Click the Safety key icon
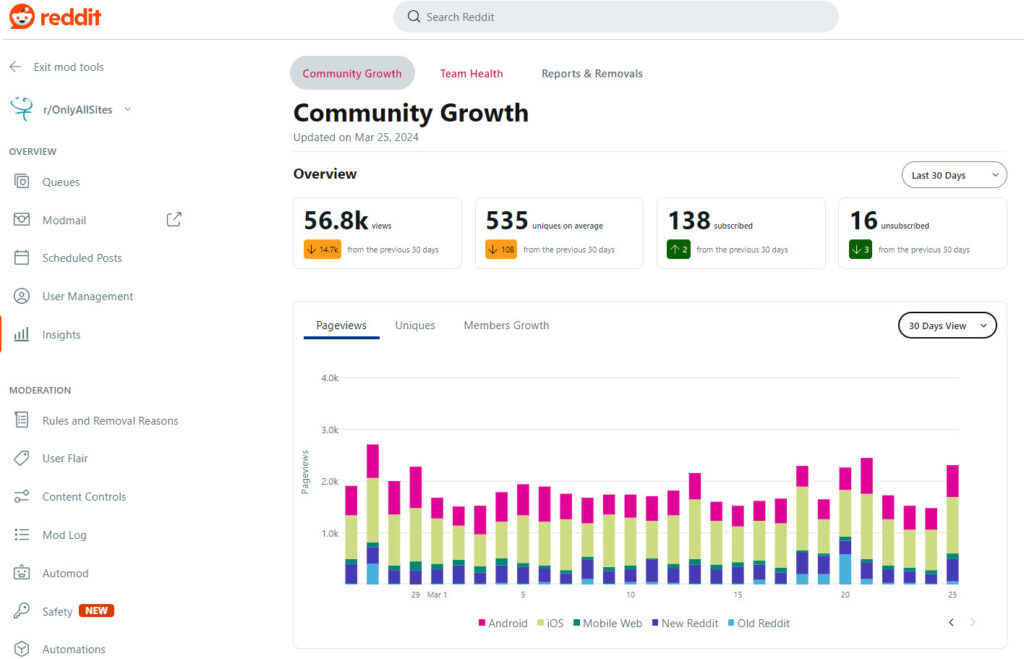 click(21, 611)
